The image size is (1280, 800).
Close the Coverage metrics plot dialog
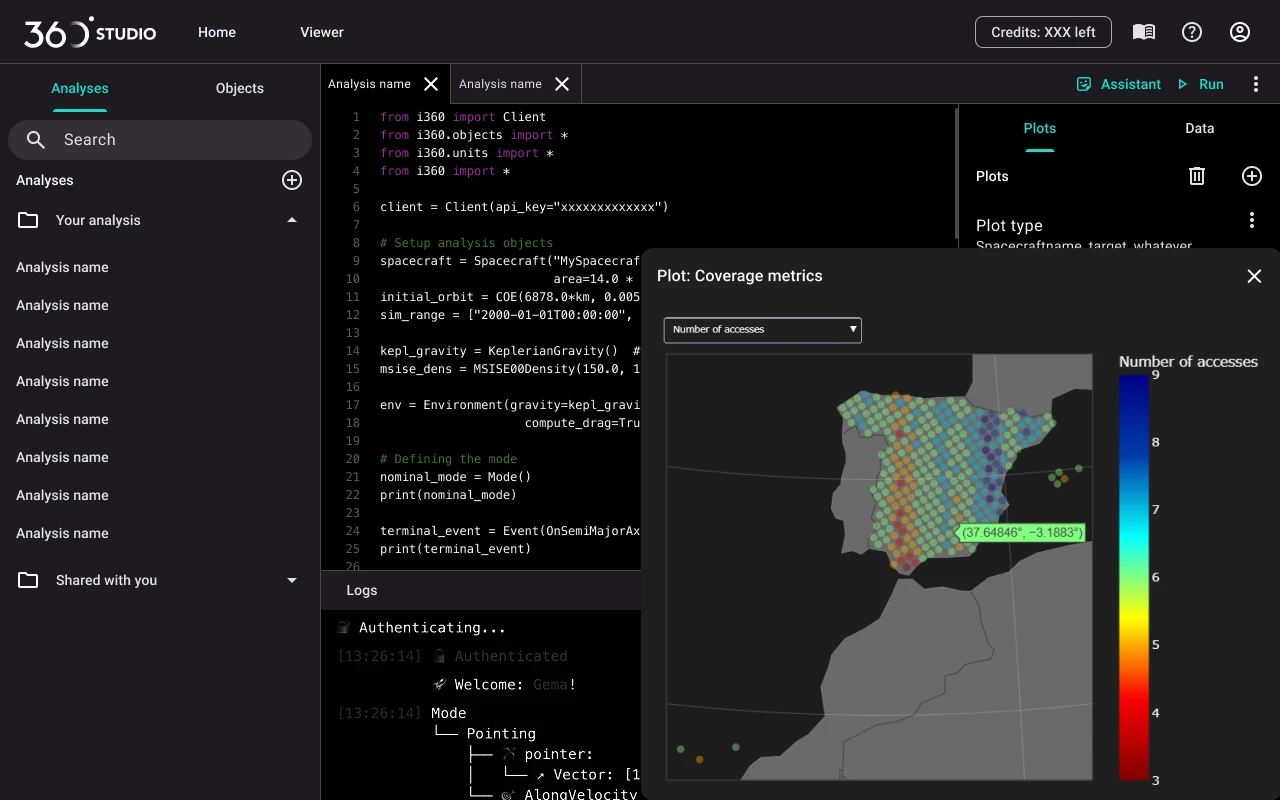coord(1254,276)
